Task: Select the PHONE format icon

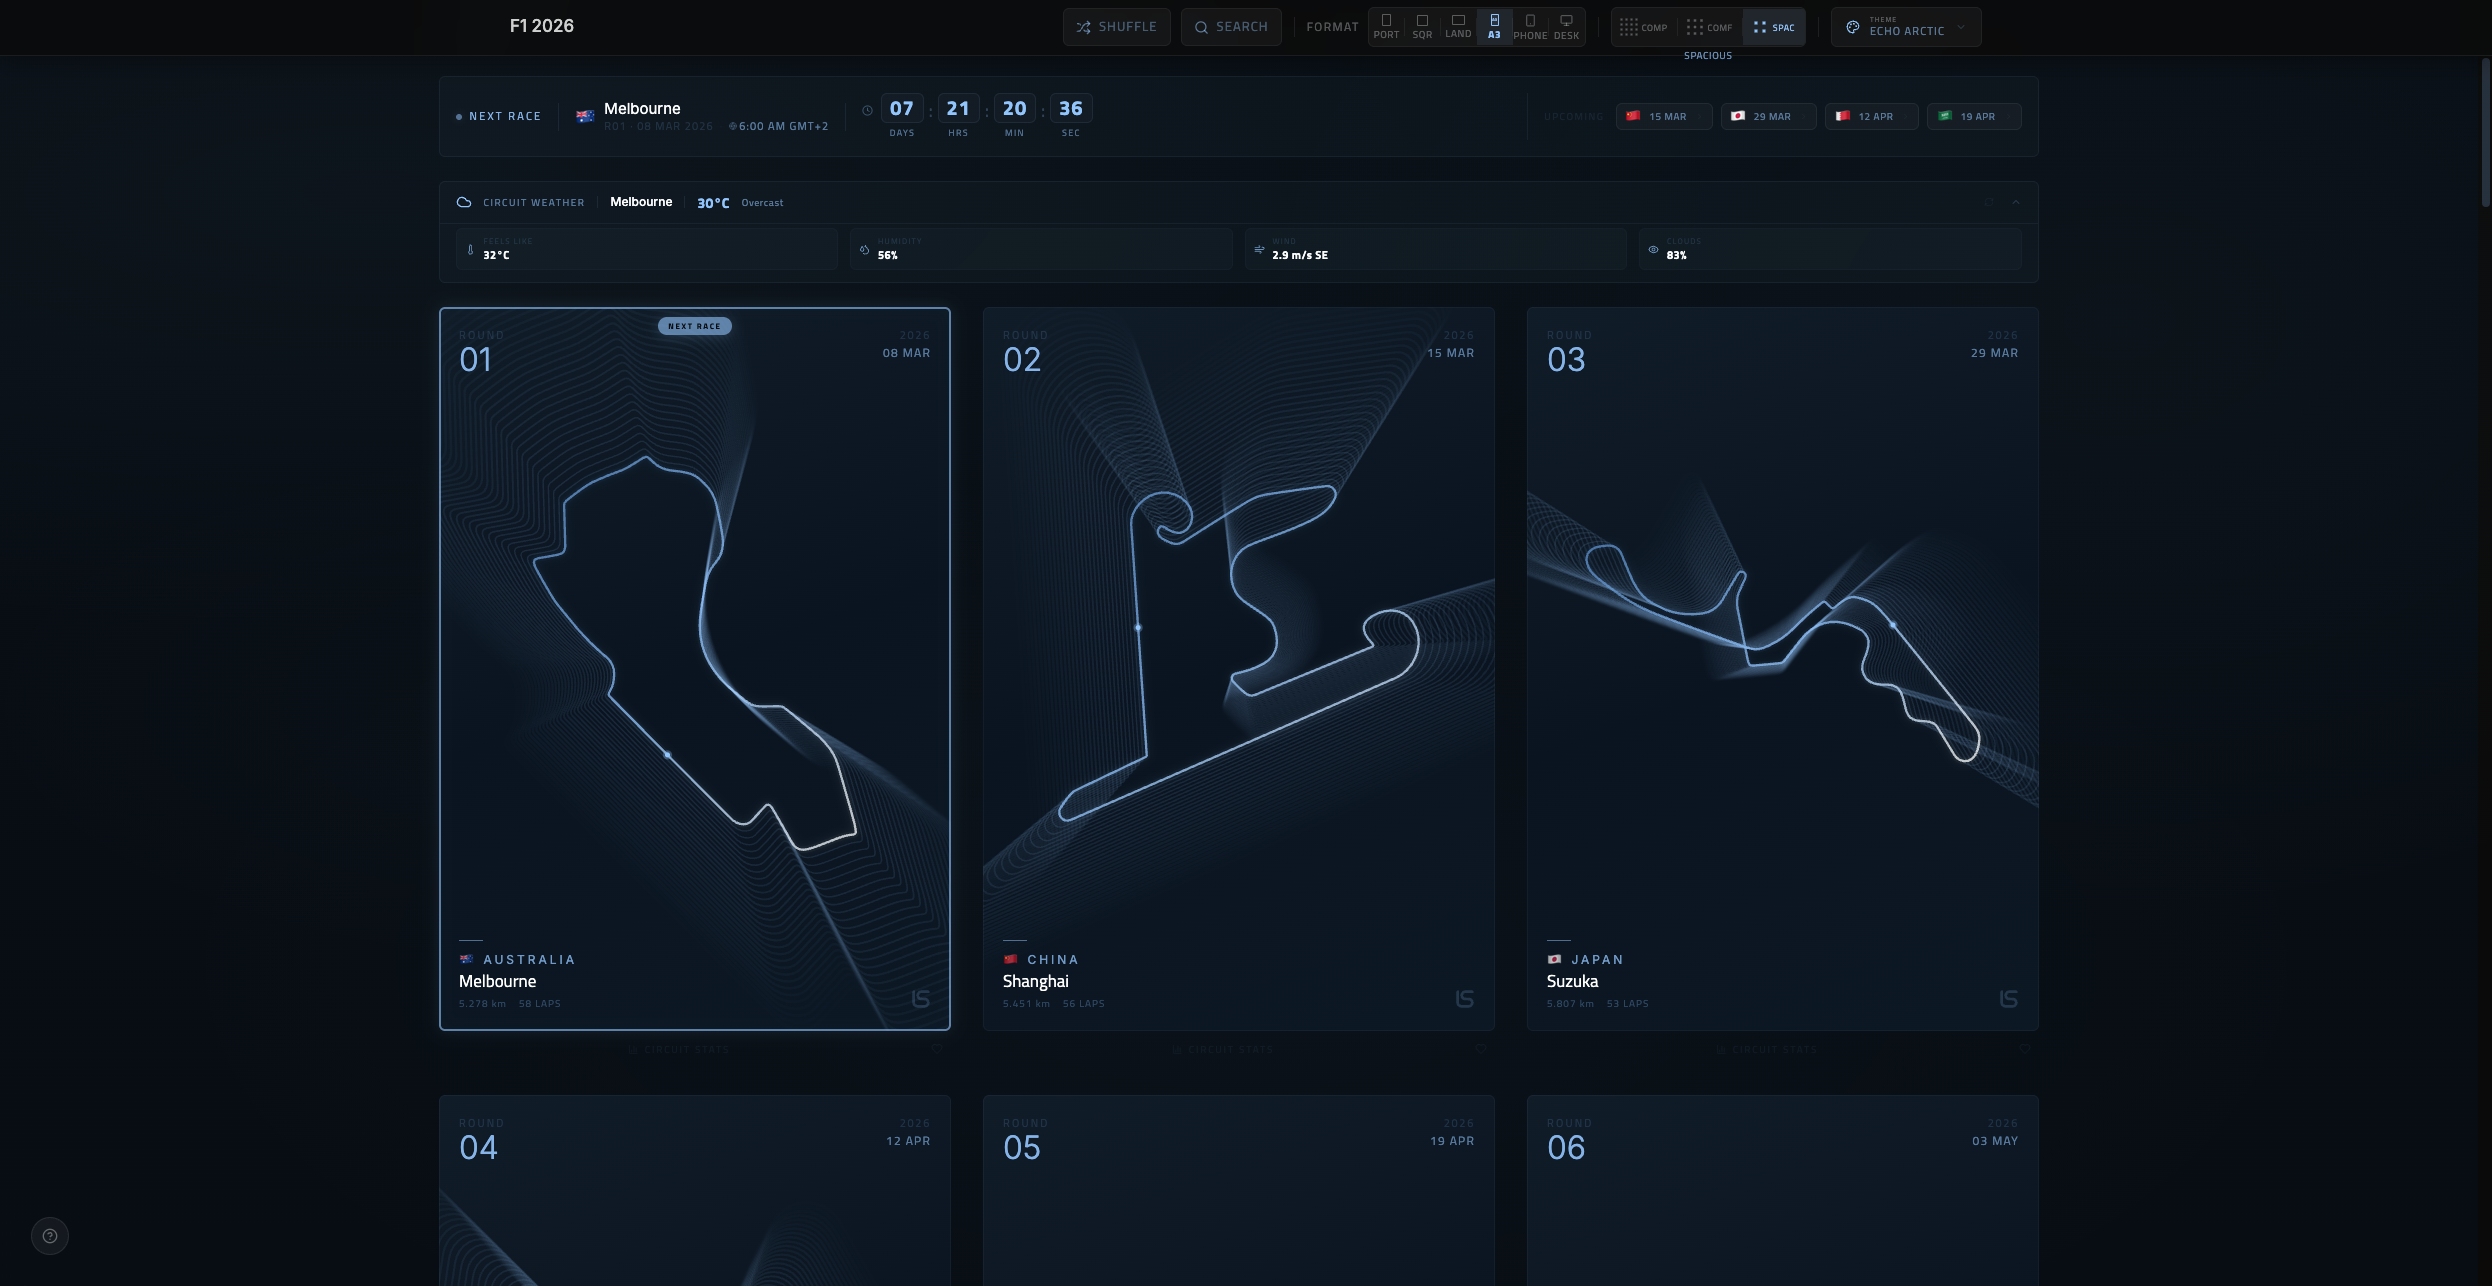Action: [x=1530, y=27]
